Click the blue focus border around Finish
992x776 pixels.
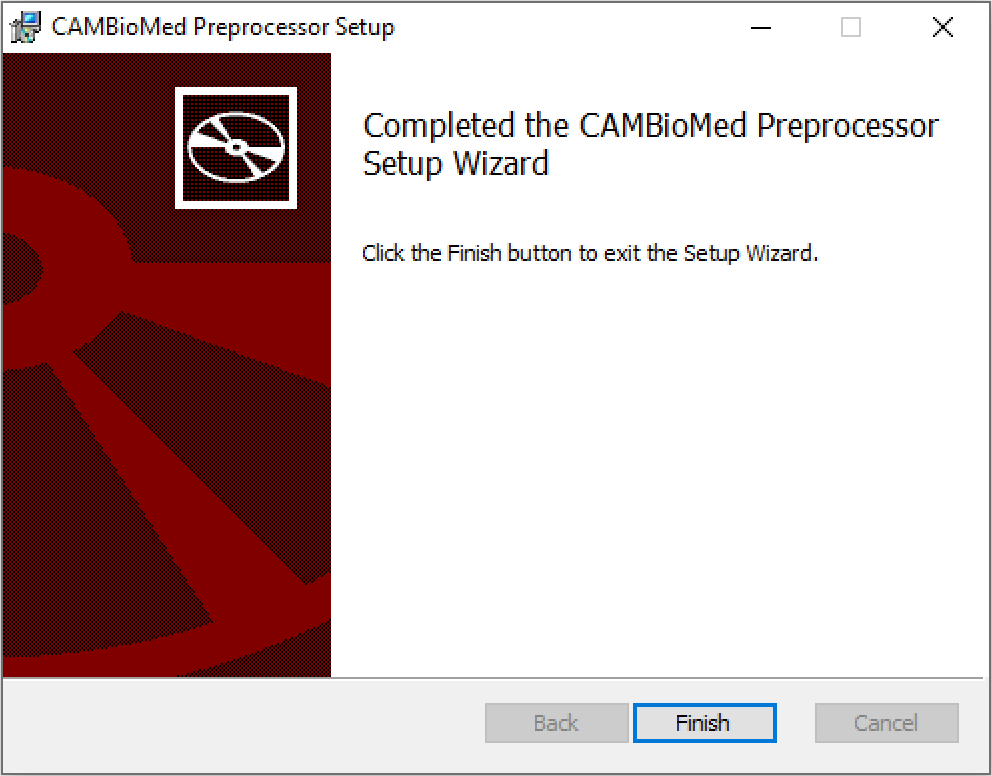[x=704, y=704]
